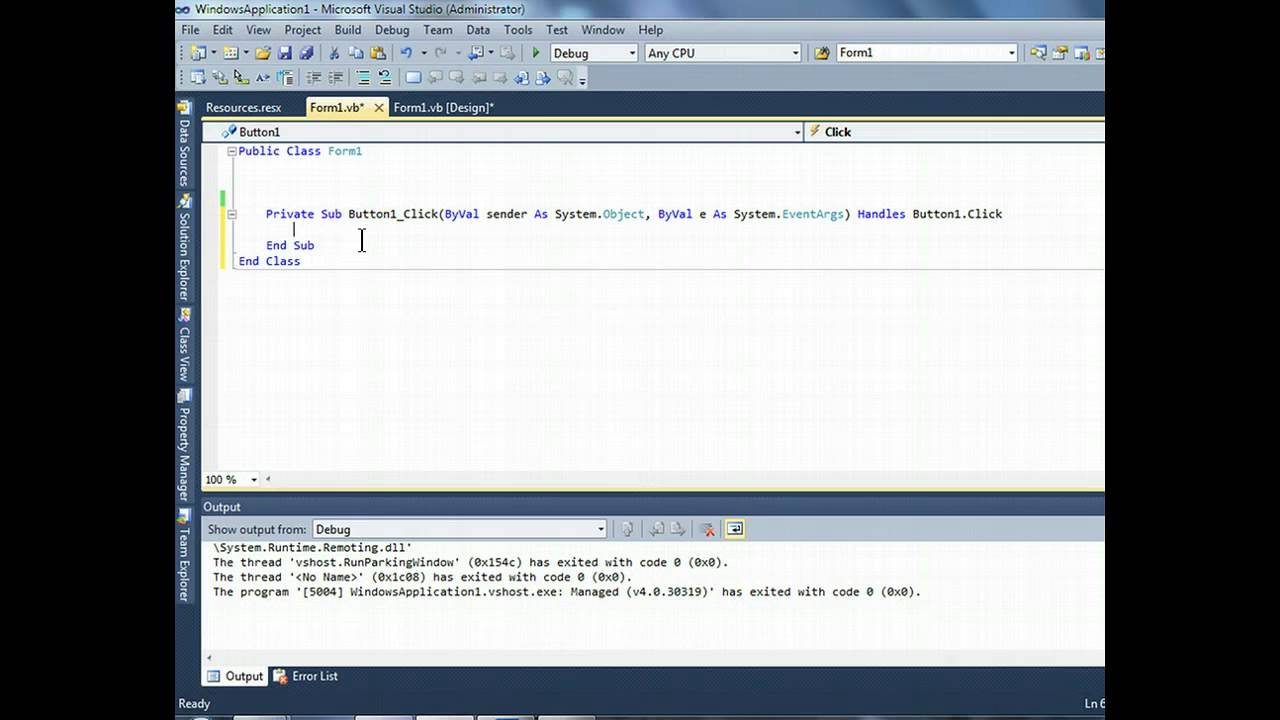Click the Display Quick Info icon
The image size is (1280, 720).
click(x=241, y=77)
